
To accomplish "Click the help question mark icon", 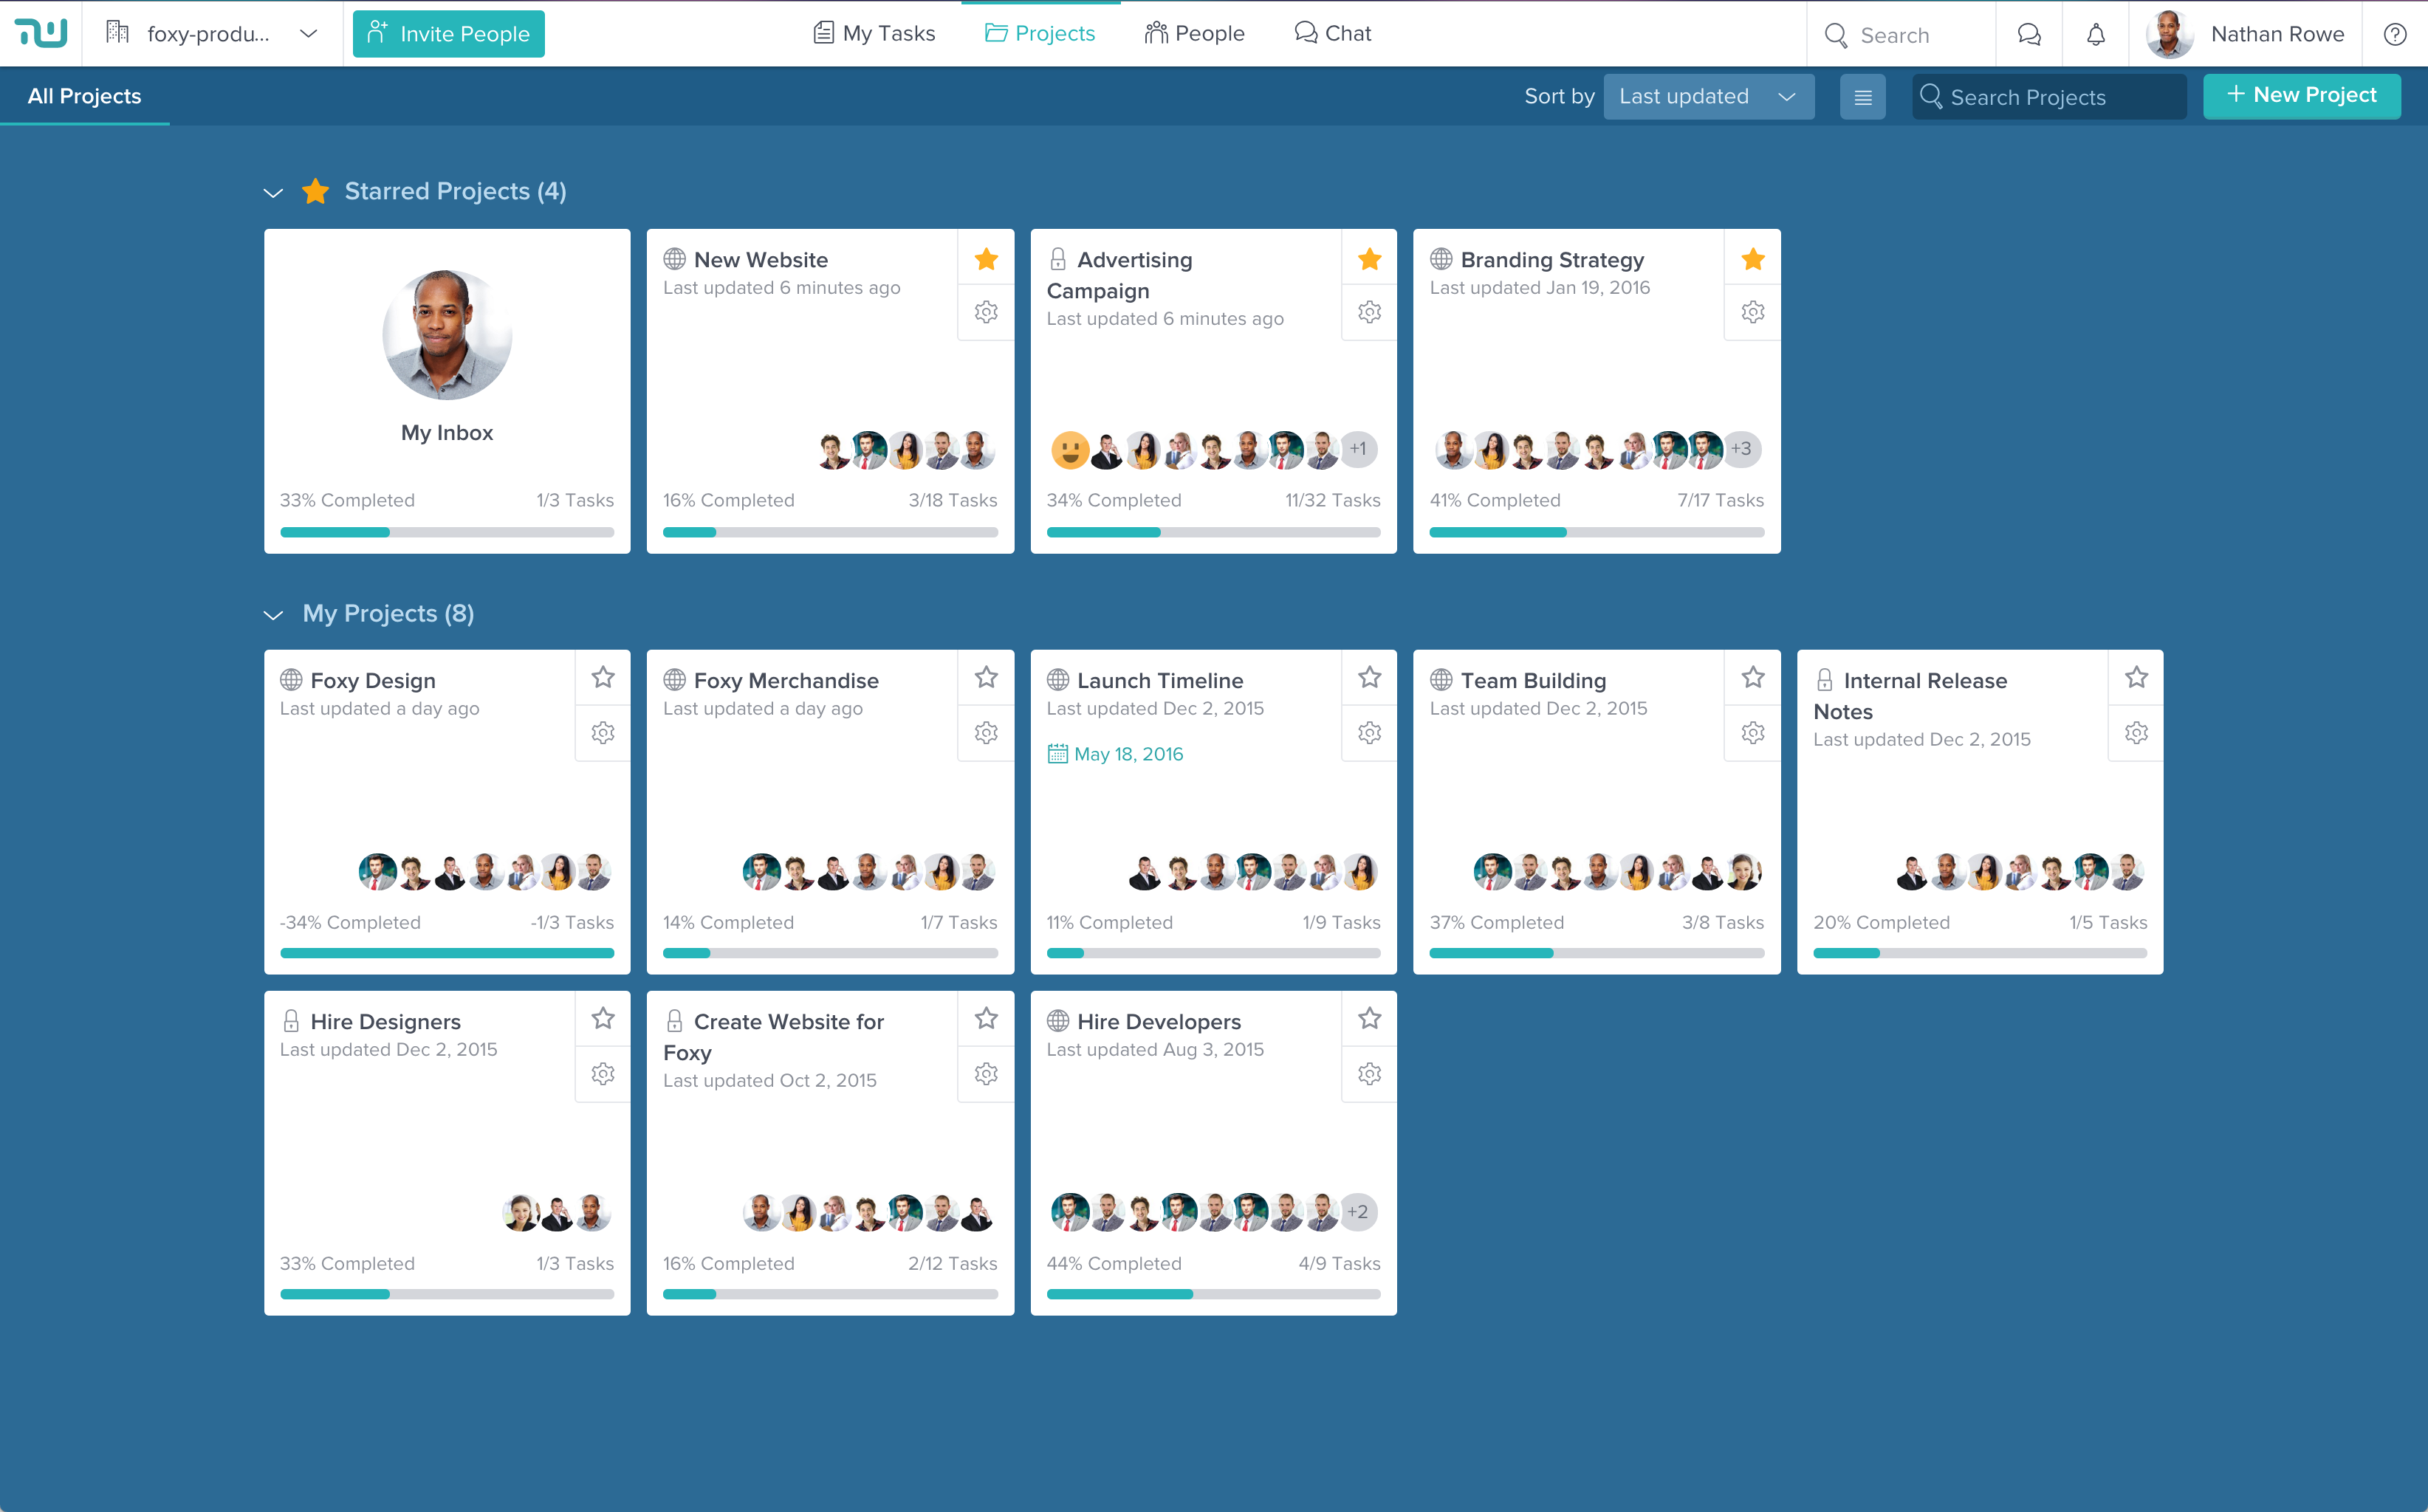I will coord(2394,35).
